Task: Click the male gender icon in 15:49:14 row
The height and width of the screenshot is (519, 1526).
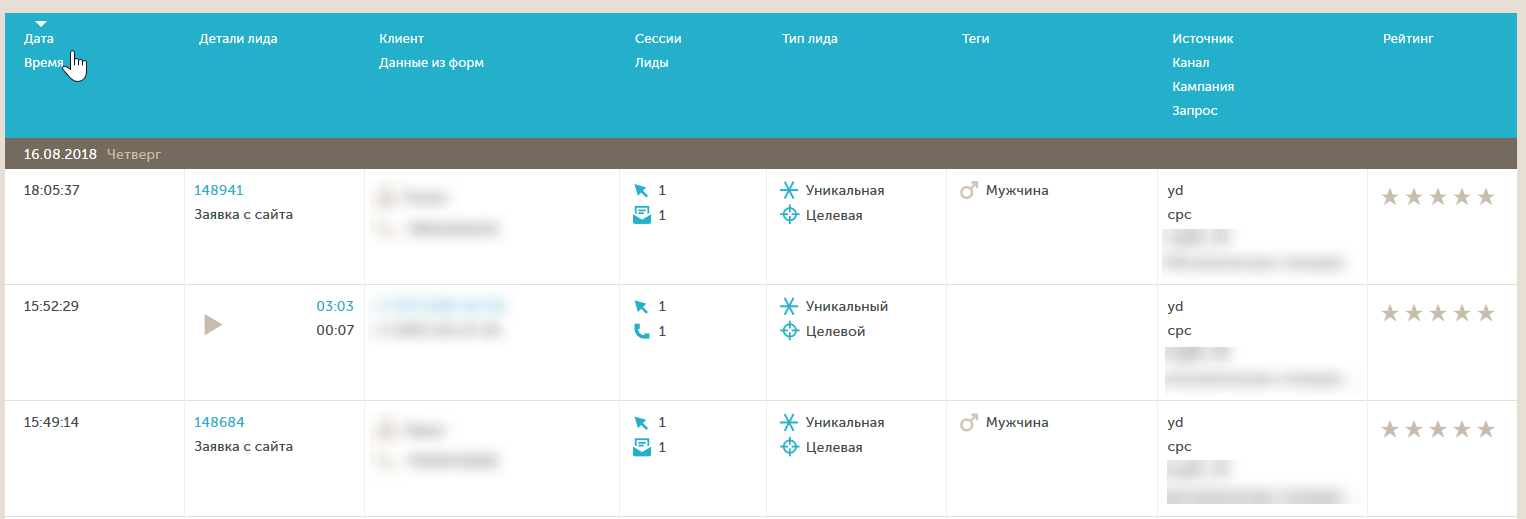Action: (968, 423)
